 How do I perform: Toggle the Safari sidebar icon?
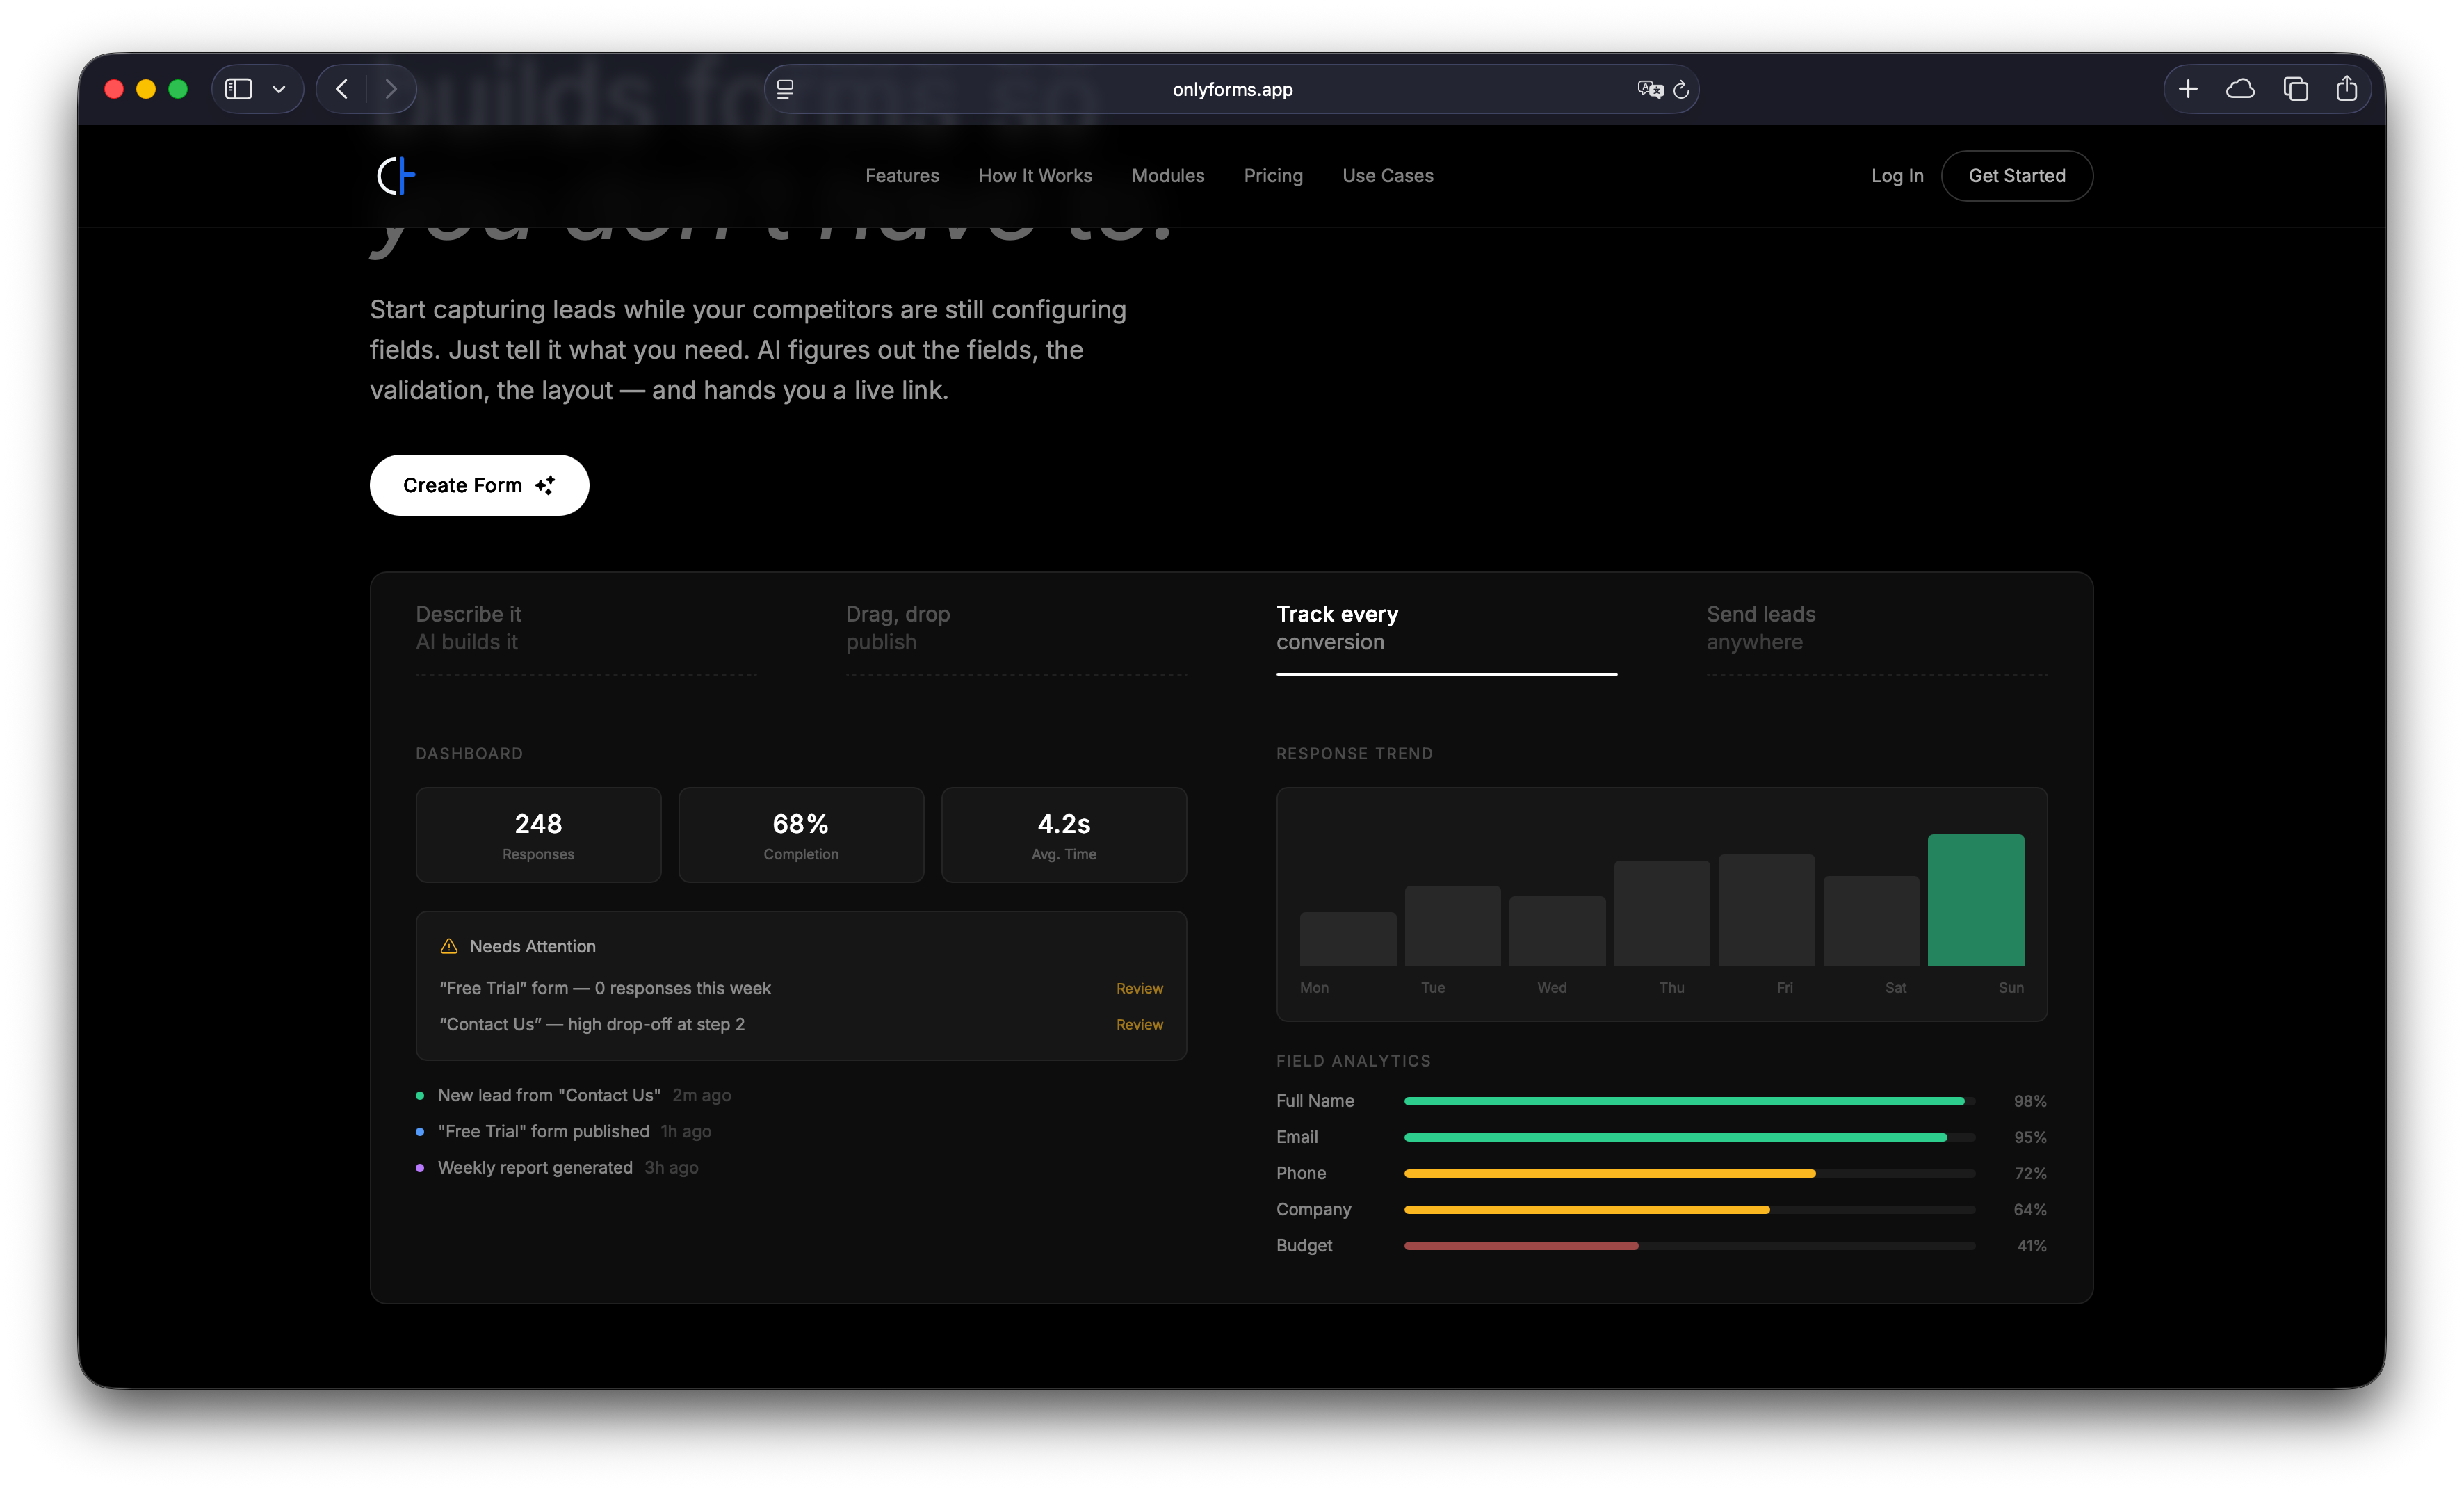[x=238, y=89]
